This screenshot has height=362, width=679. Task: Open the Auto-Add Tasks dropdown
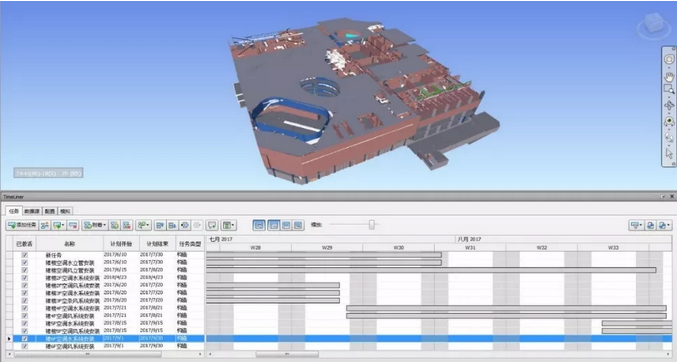(58, 225)
